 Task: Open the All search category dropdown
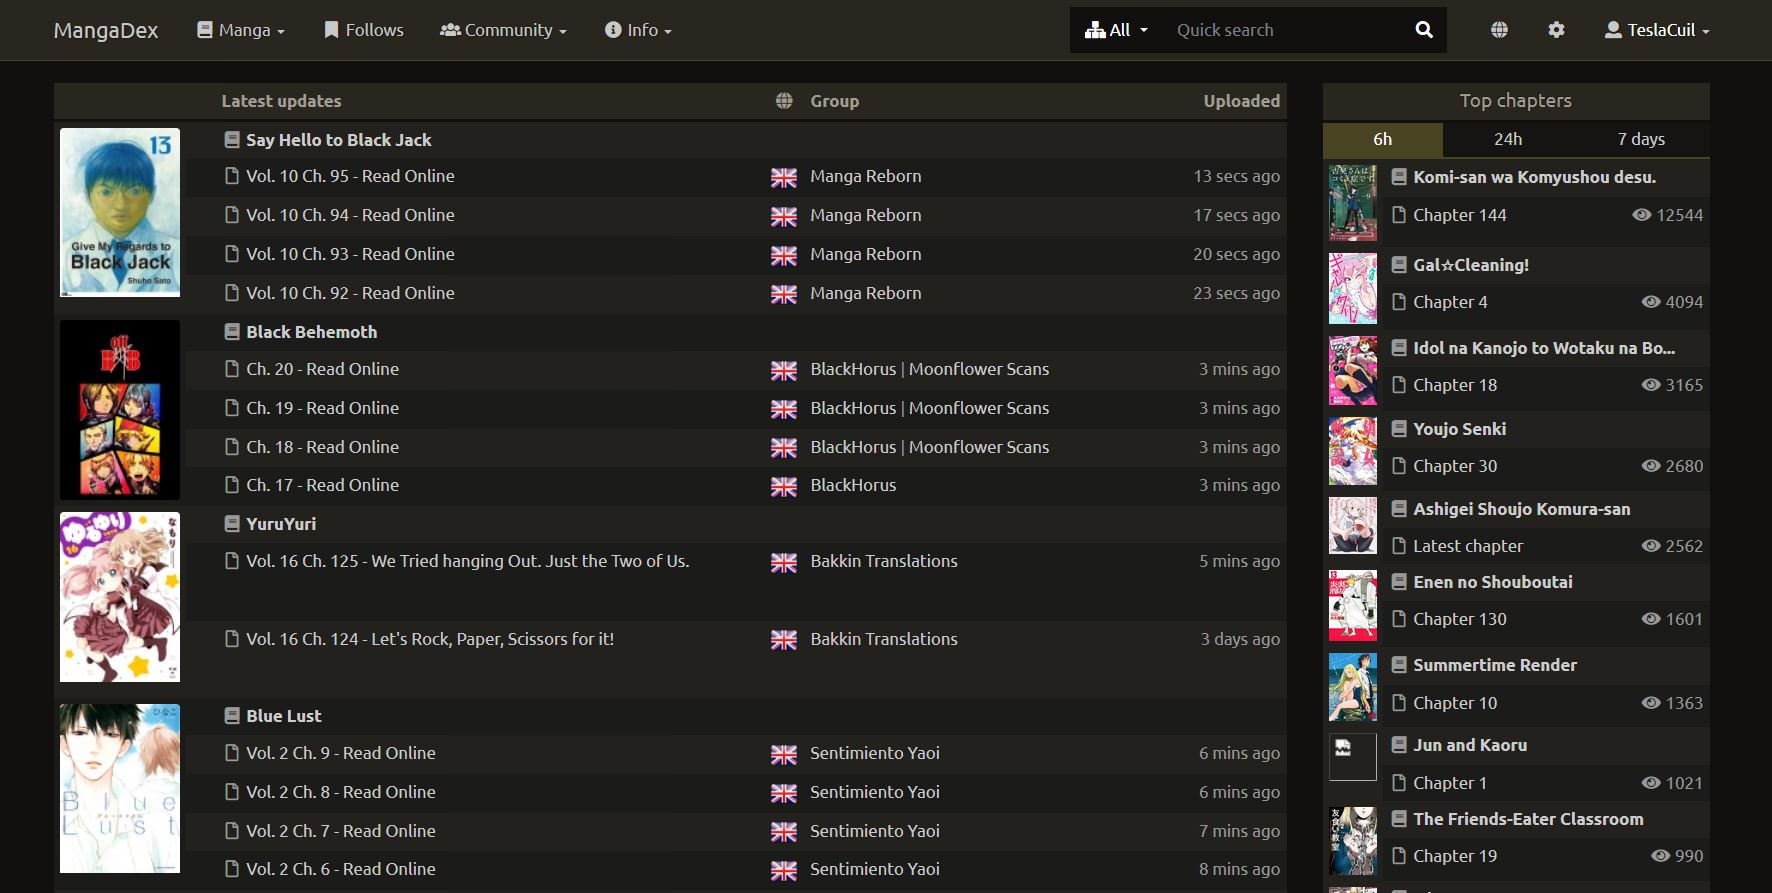point(1117,30)
